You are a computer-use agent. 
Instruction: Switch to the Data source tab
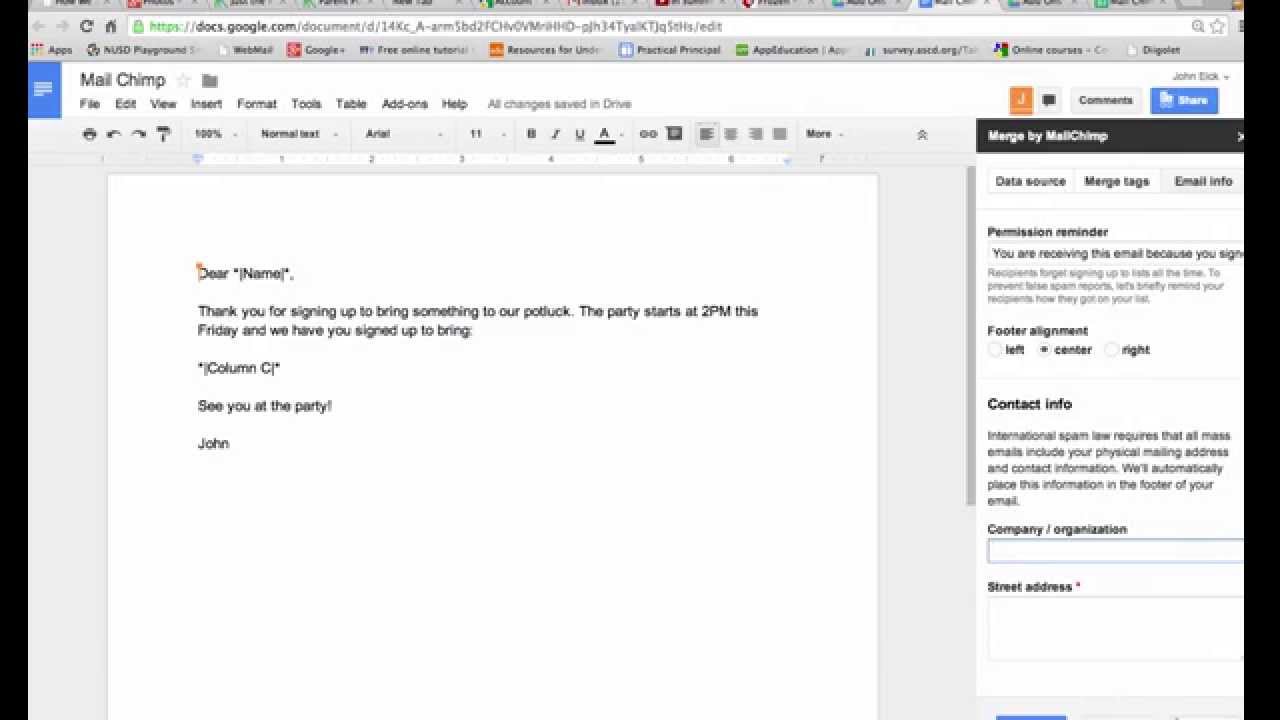click(x=1030, y=181)
